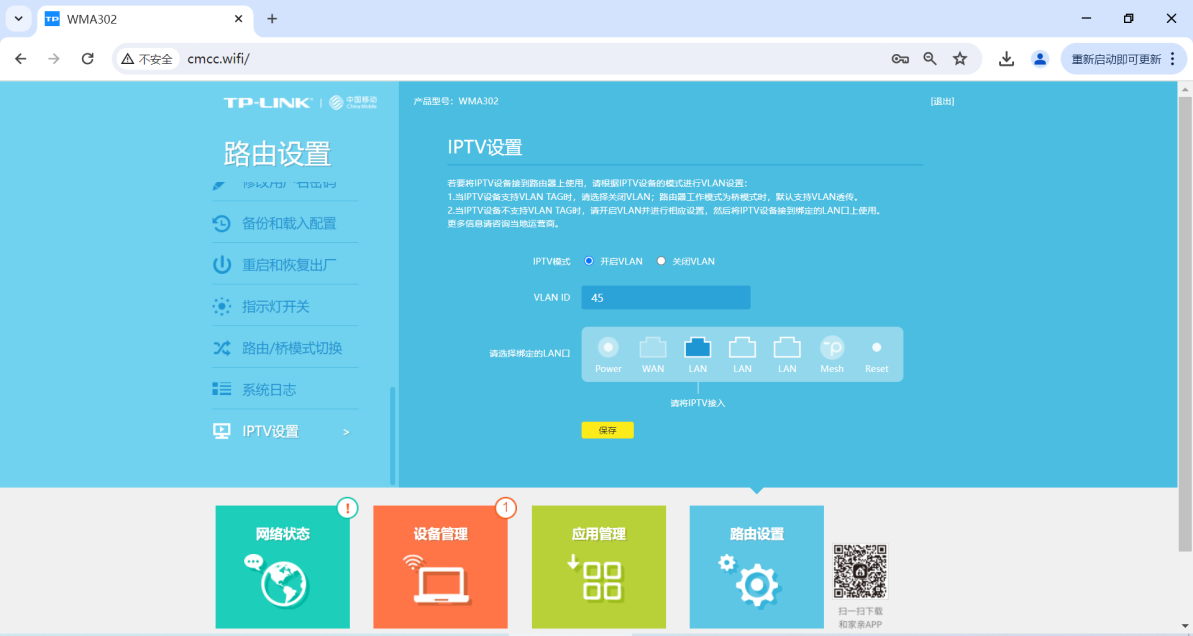The height and width of the screenshot is (636, 1193).
Task: Click the 退出 logout link
Action: pyautogui.click(x=942, y=101)
